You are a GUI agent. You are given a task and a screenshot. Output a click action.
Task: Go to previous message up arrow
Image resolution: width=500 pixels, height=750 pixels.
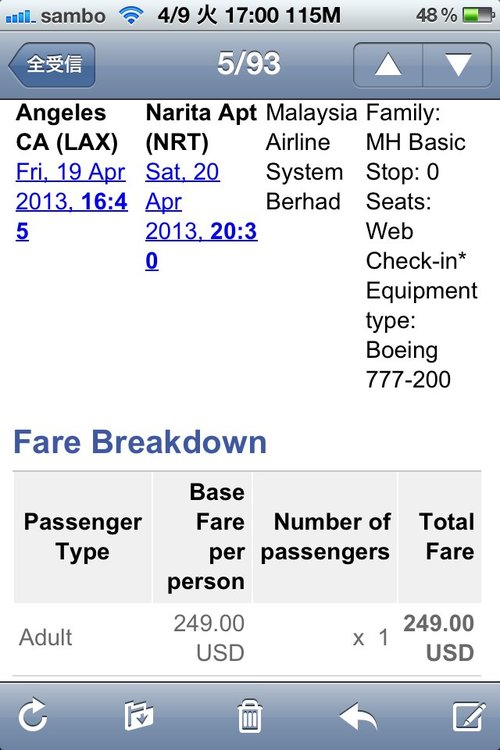point(388,65)
